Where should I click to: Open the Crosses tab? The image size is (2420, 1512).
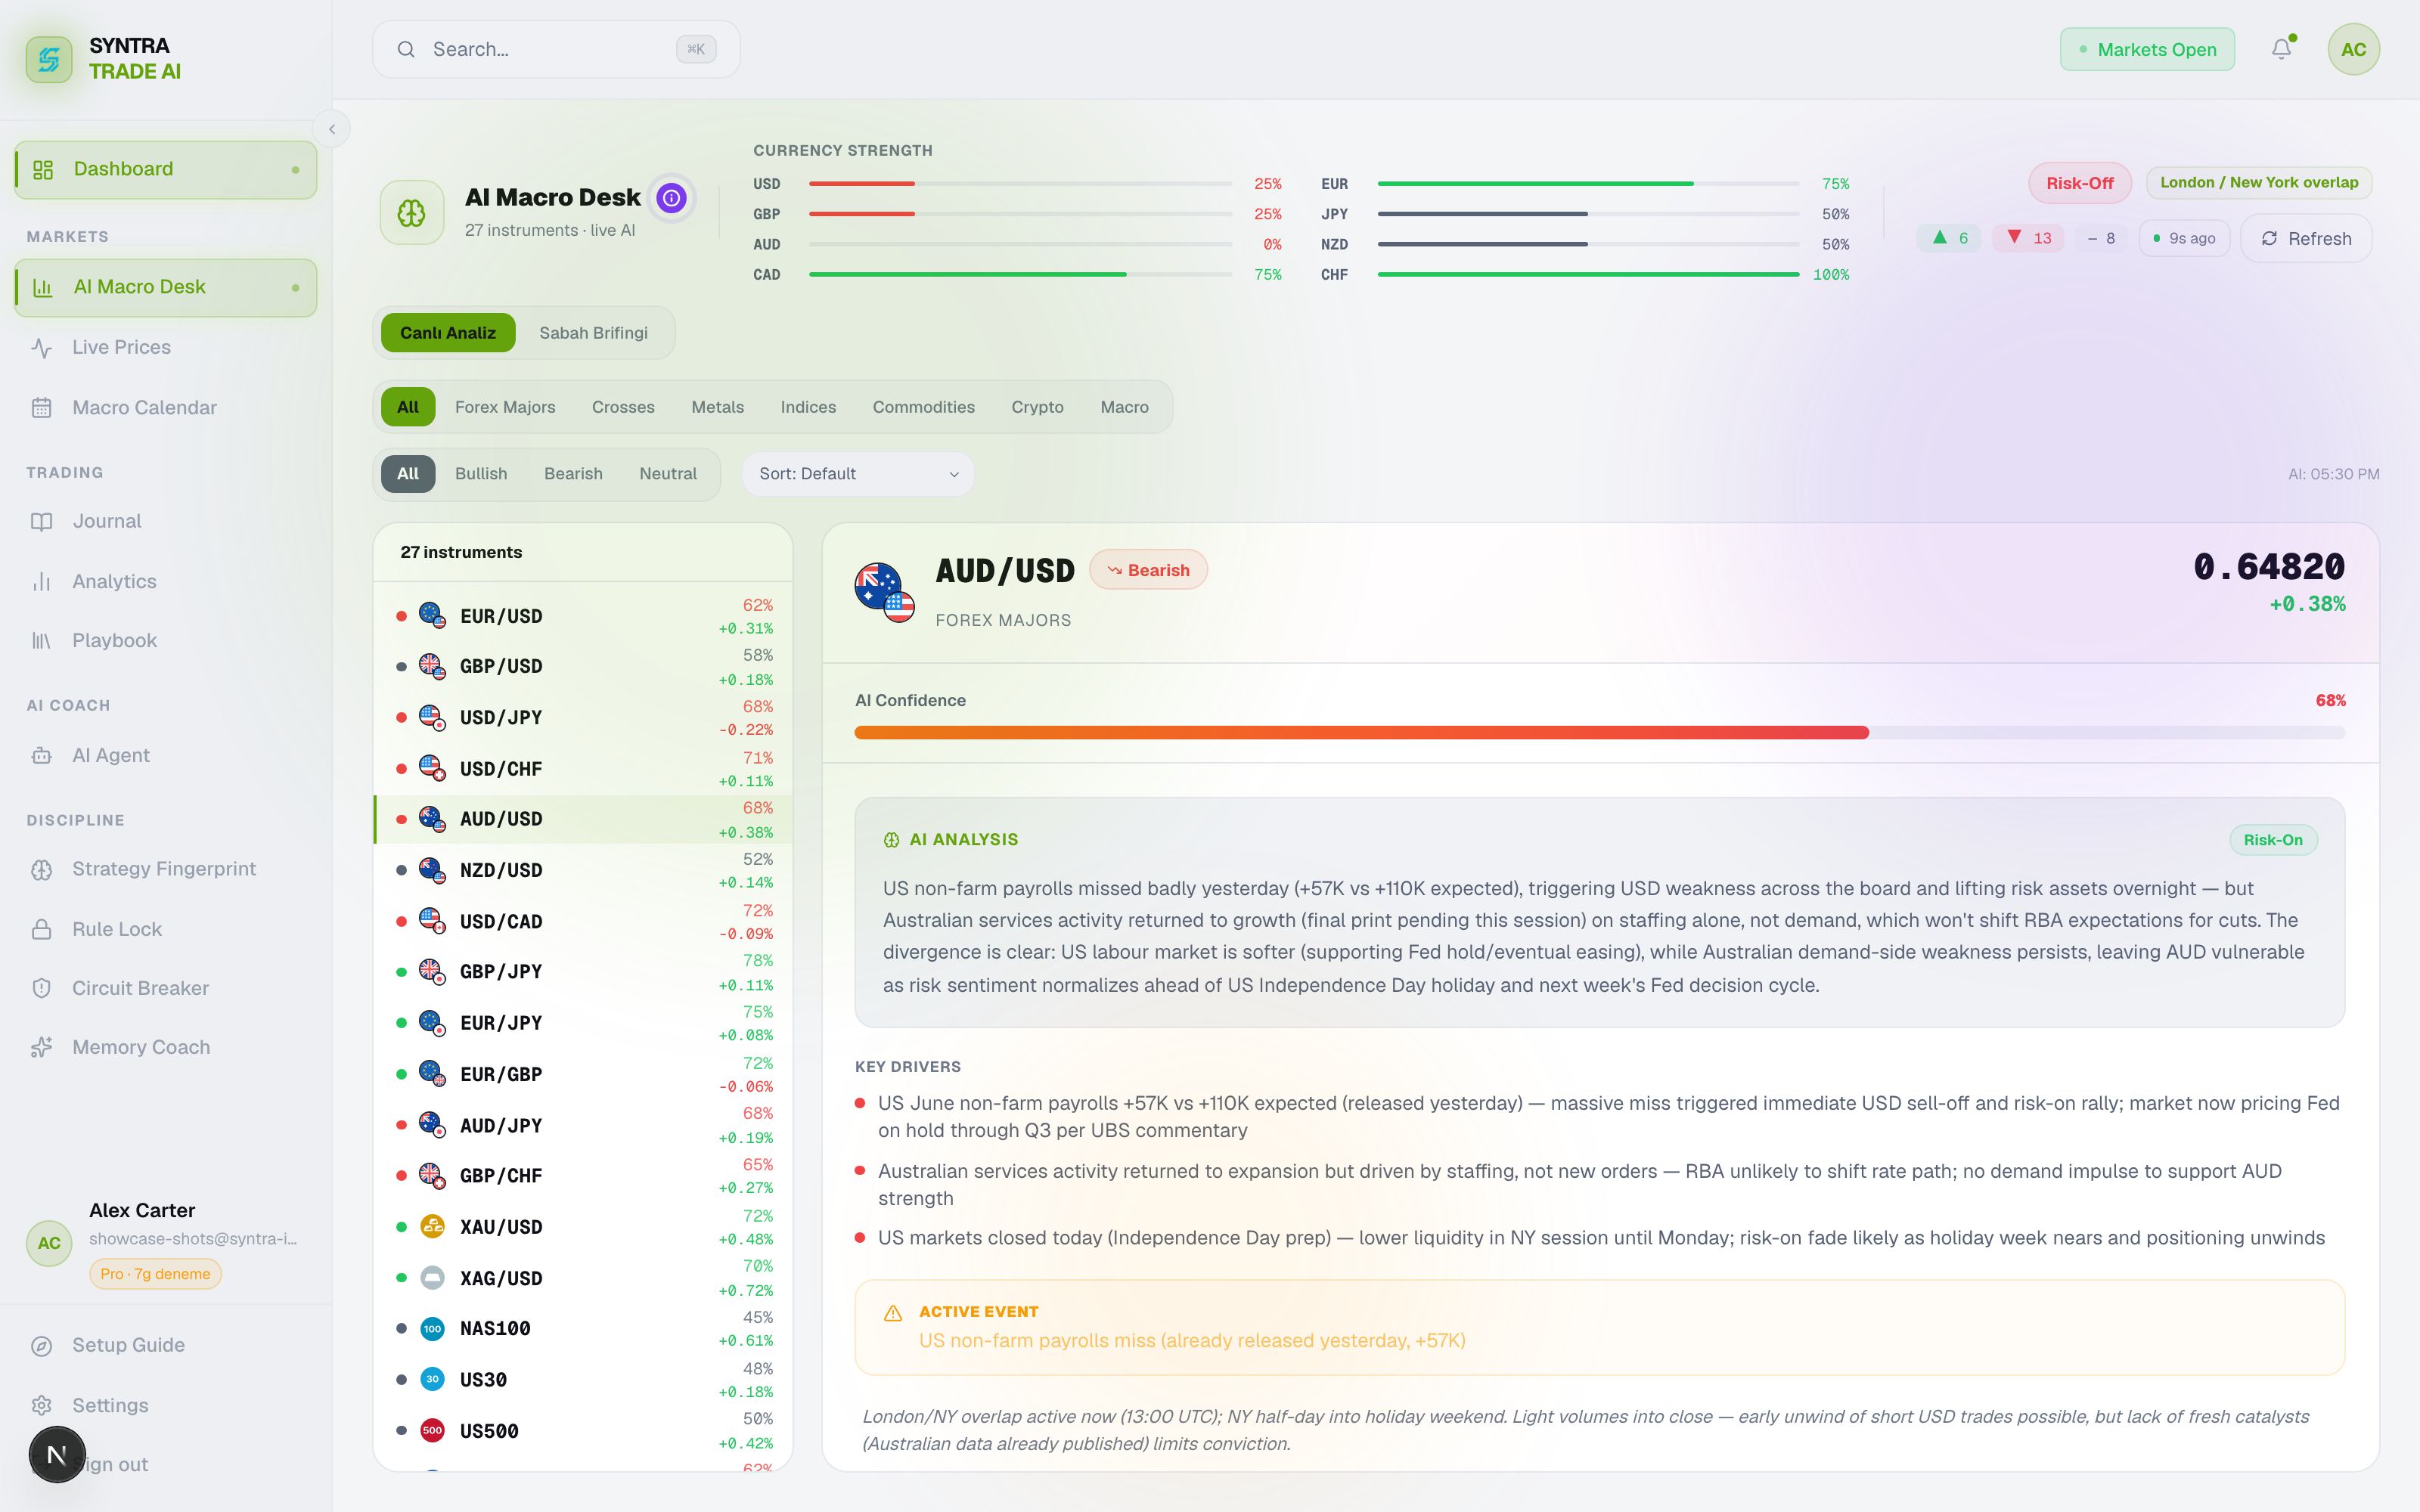[623, 407]
